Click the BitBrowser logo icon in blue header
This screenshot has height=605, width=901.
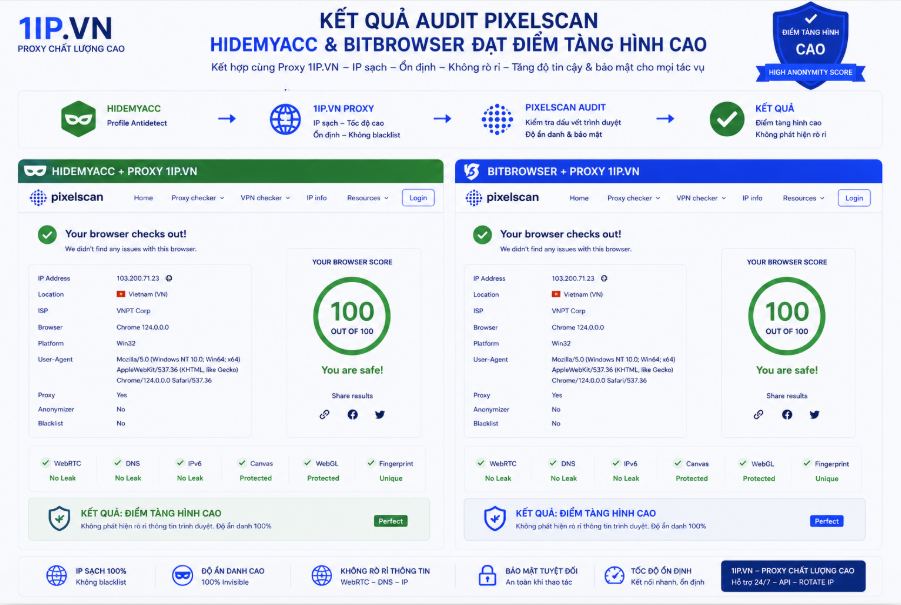tap(471, 171)
